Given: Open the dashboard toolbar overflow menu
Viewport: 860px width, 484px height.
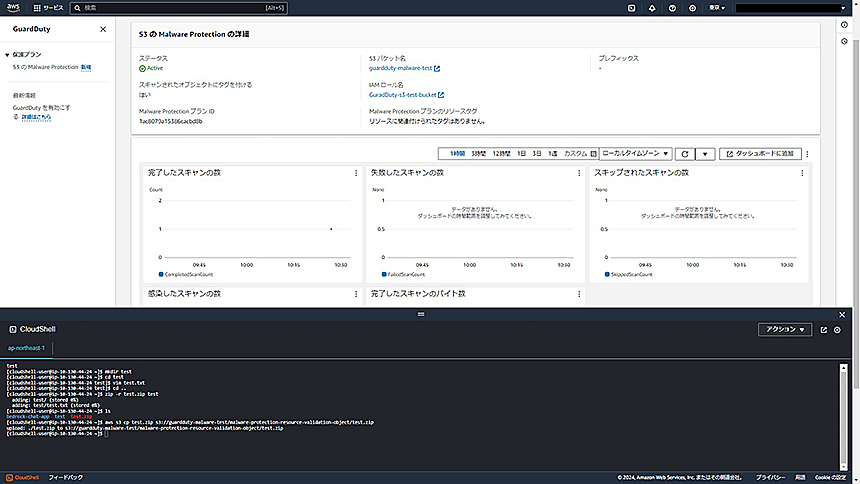Looking at the screenshot, I should pos(807,154).
